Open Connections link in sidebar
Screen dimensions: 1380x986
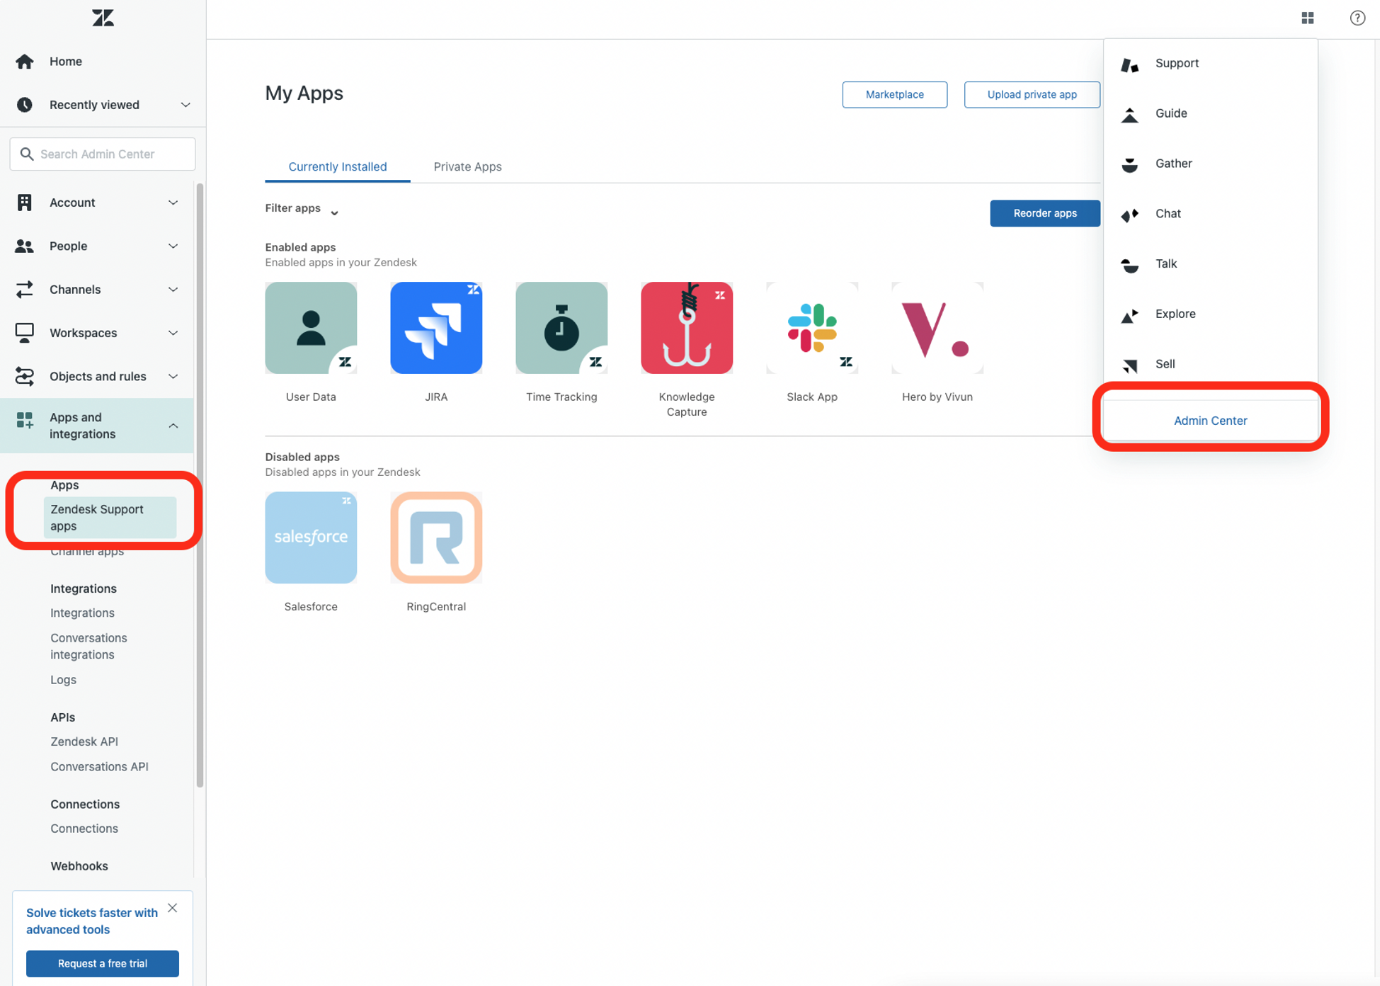(84, 829)
